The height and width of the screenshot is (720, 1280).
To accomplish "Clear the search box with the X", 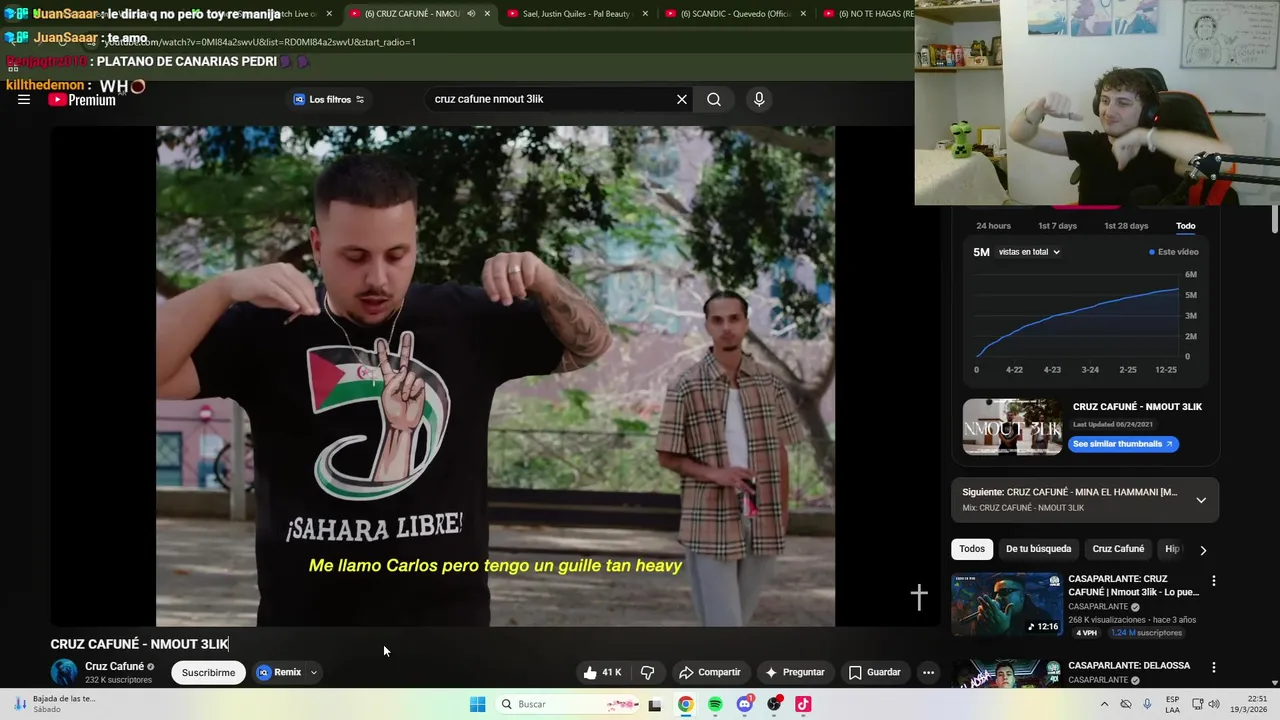I will [x=682, y=99].
